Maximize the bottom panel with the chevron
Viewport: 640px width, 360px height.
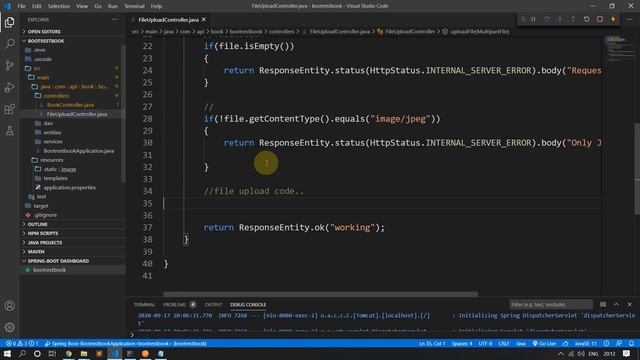click(616, 304)
